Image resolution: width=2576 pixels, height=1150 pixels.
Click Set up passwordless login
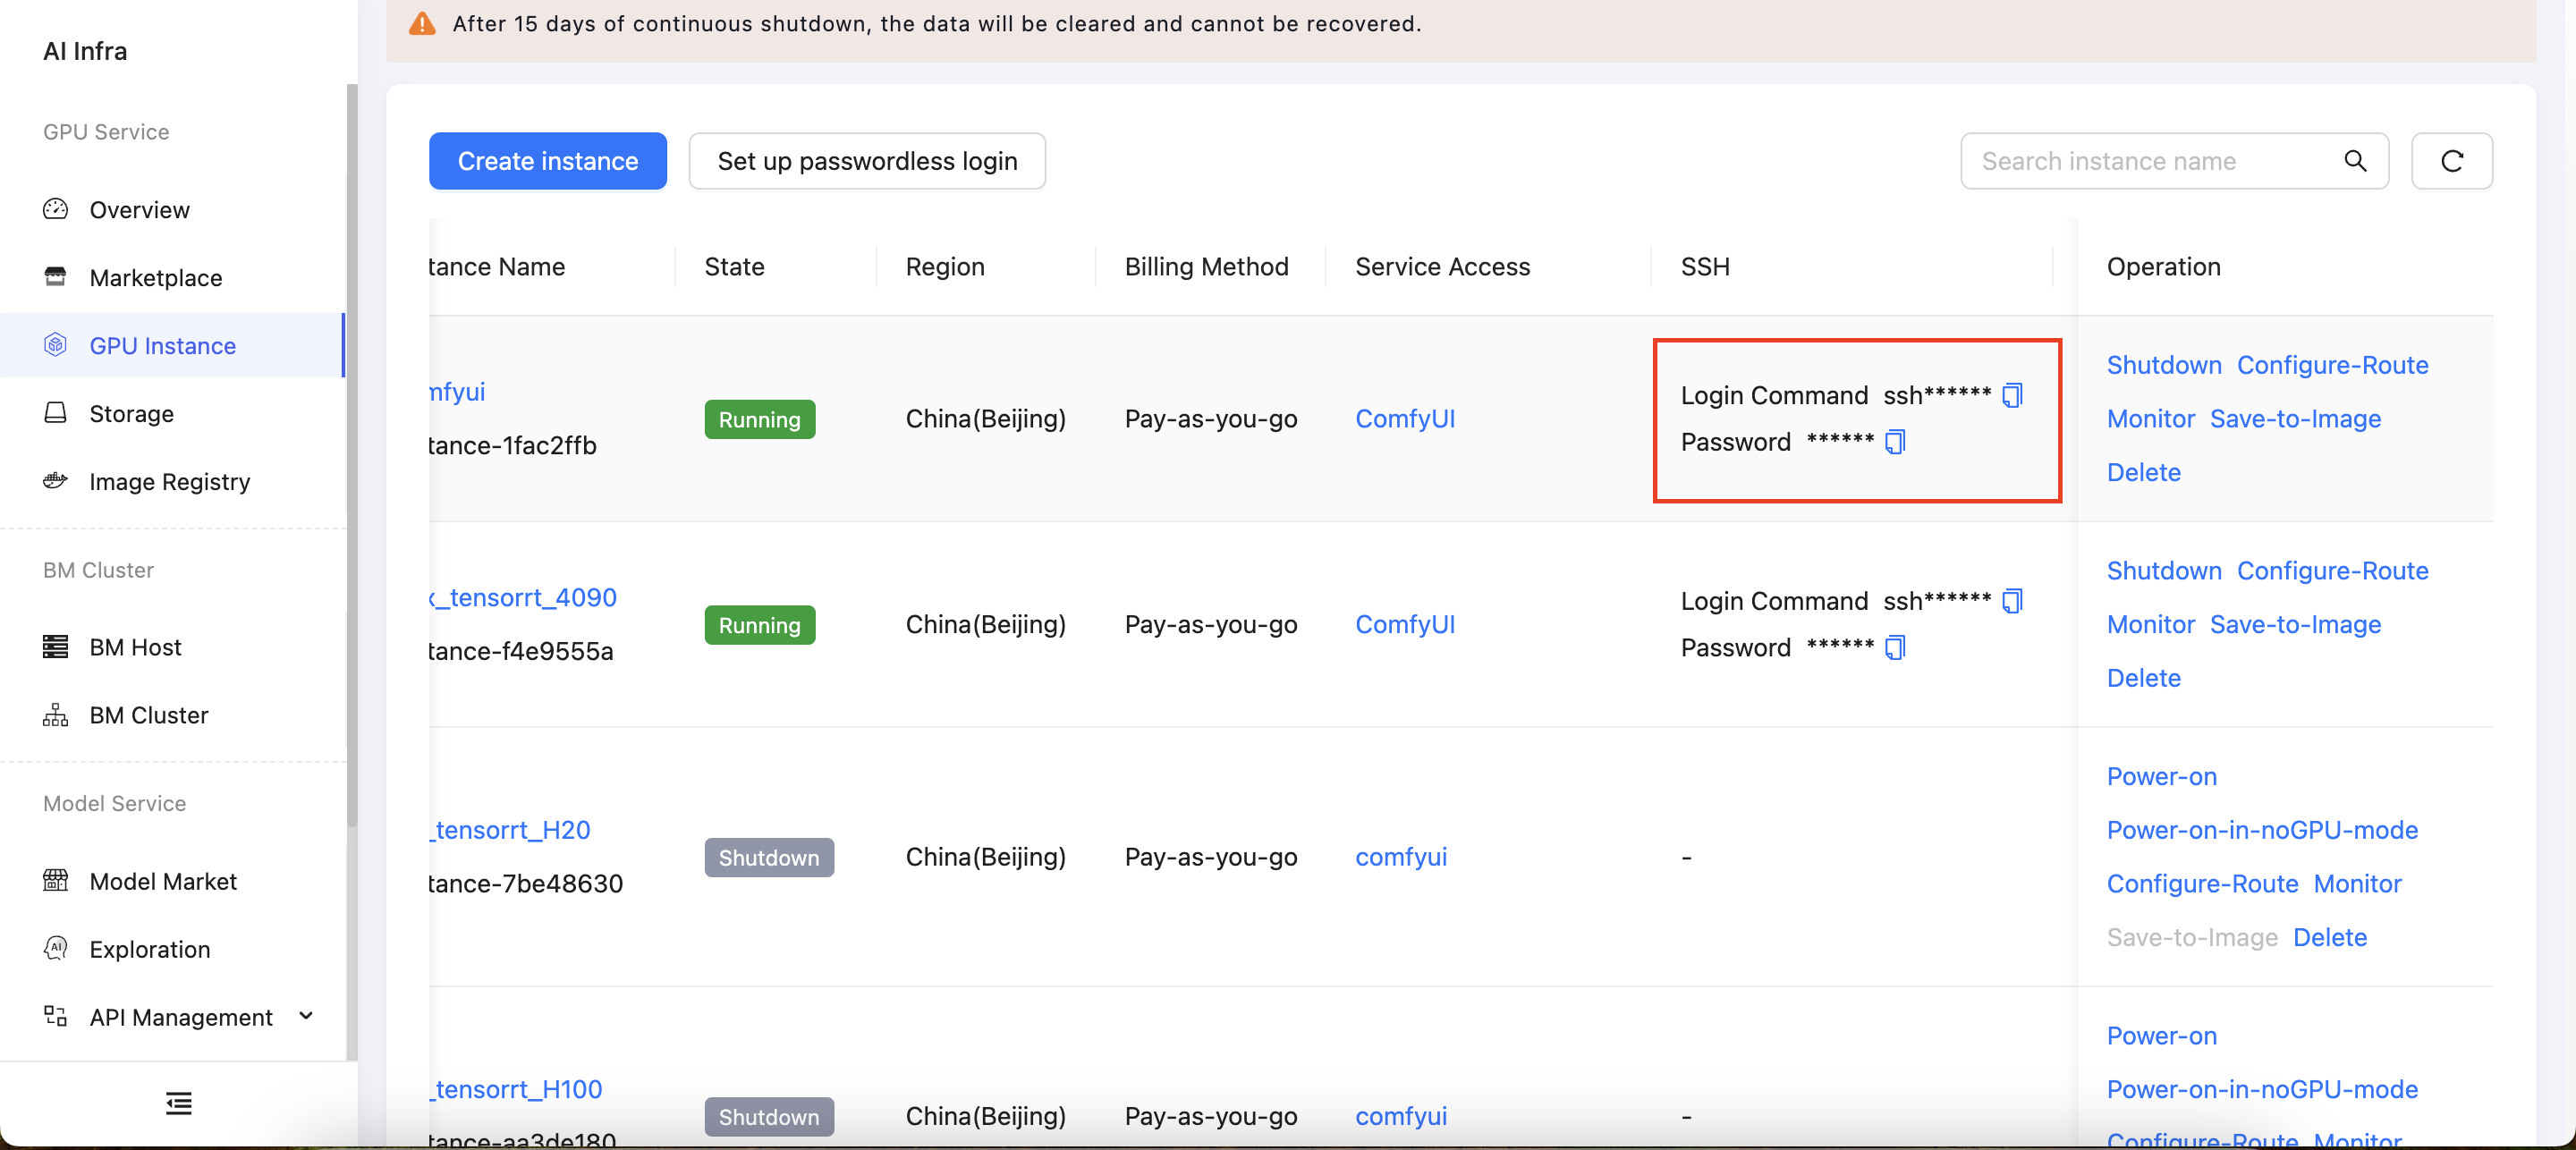(867, 161)
